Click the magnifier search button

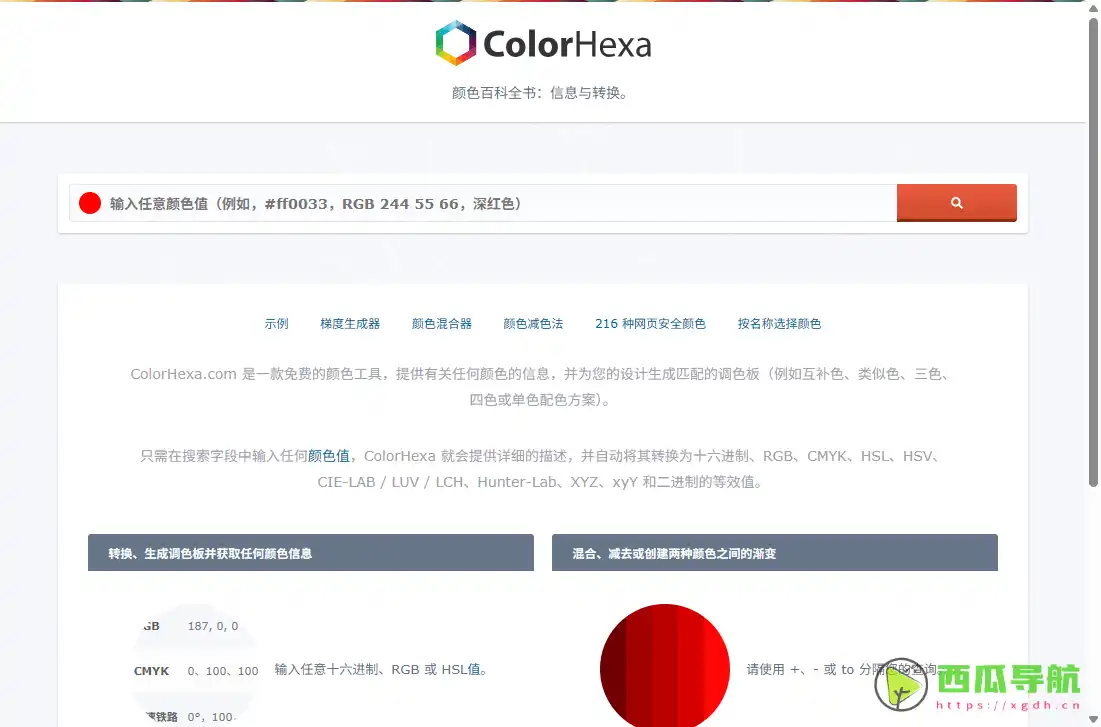(956, 202)
